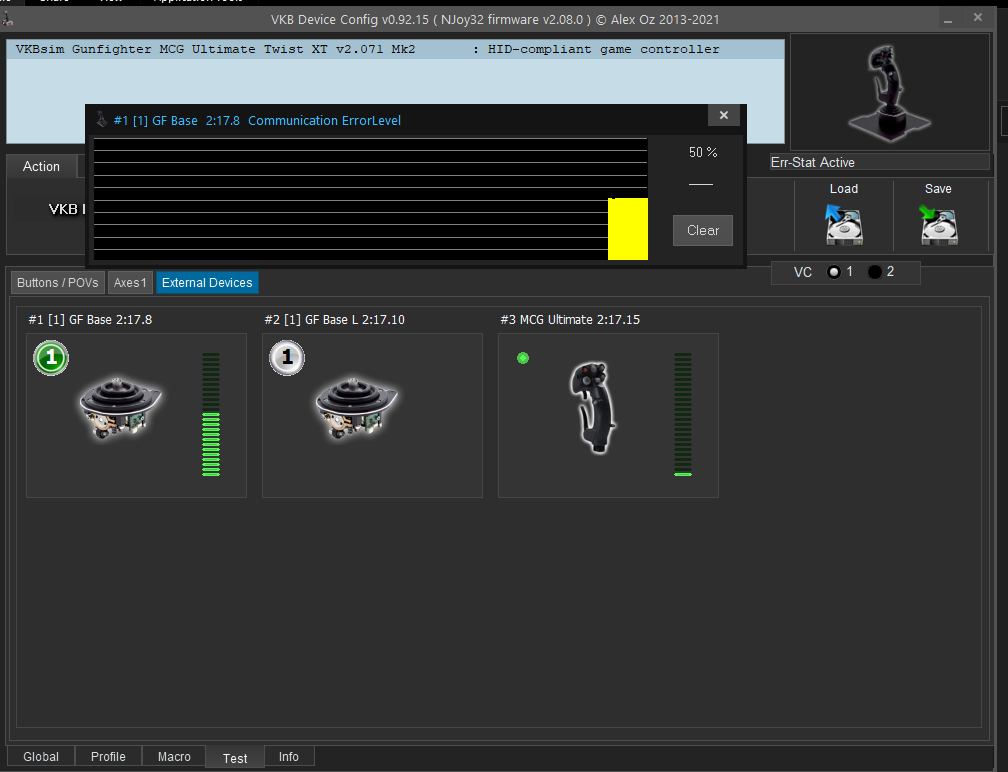The image size is (1008, 772).
Task: Select VC radio option 1
Action: coord(834,272)
